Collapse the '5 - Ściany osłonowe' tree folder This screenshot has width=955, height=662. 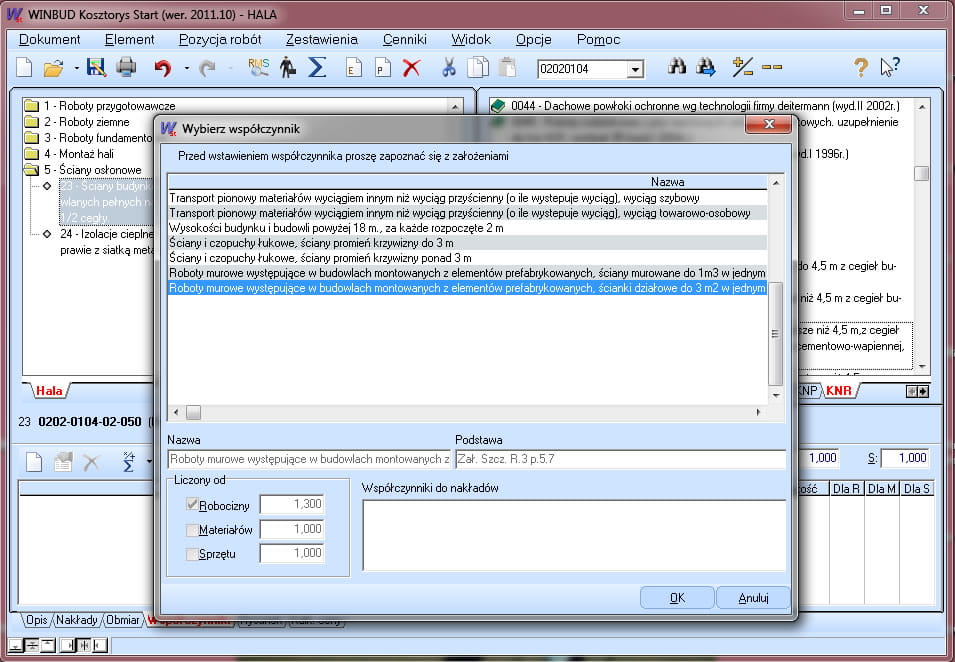(31, 170)
